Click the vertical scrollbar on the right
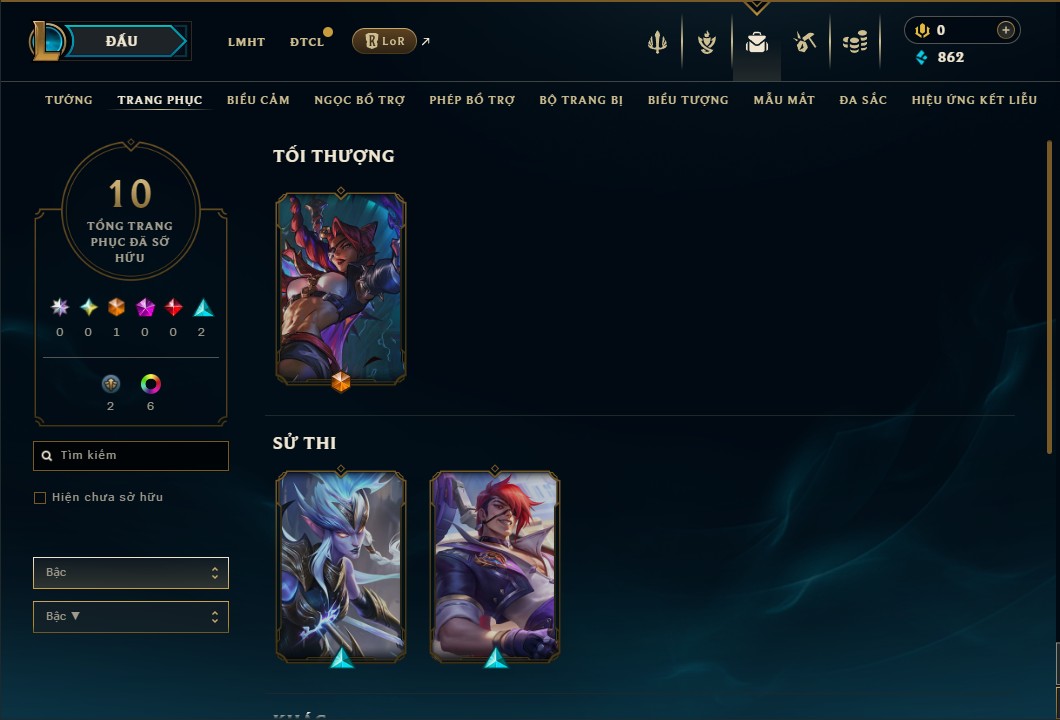The width and height of the screenshot is (1060, 720). pos(1049,297)
